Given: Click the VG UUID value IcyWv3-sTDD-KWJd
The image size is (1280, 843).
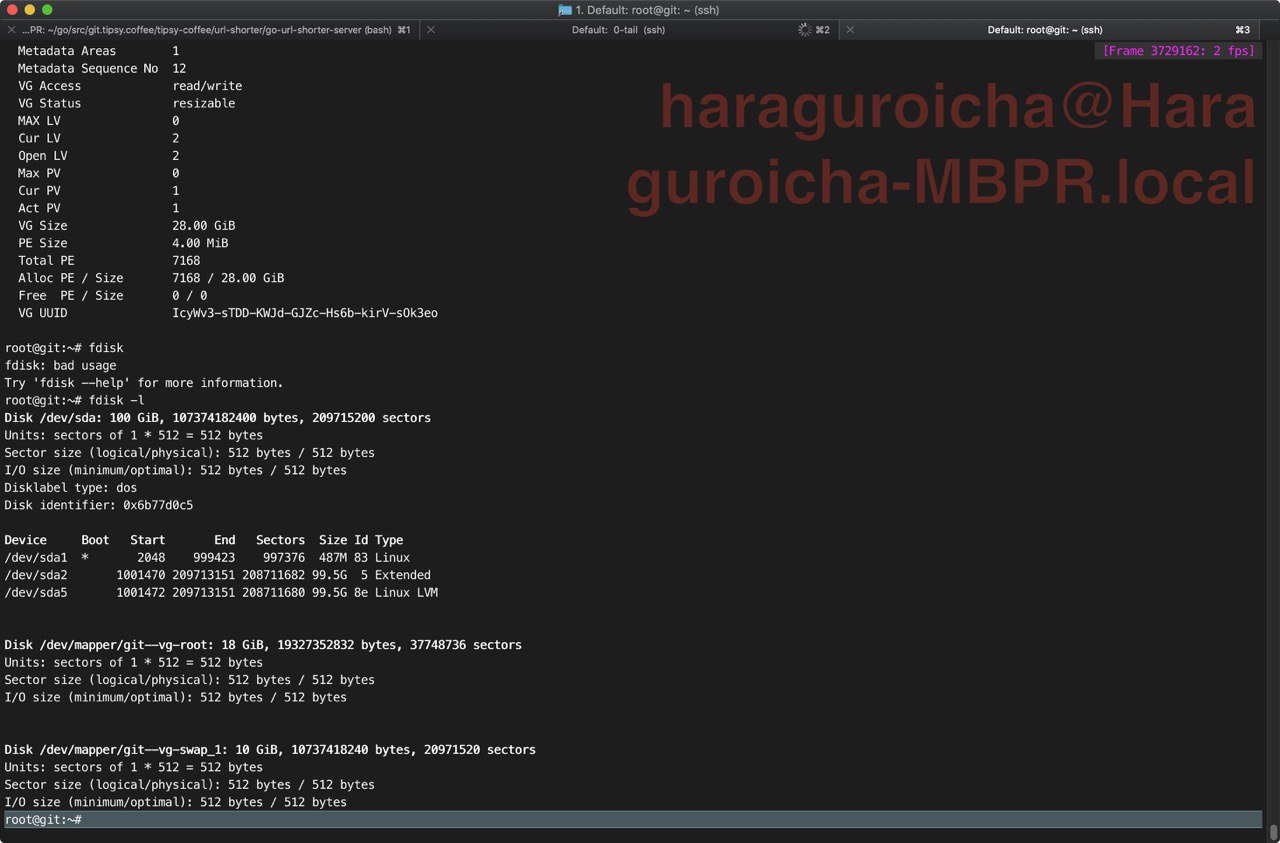Looking at the screenshot, I should (305, 313).
